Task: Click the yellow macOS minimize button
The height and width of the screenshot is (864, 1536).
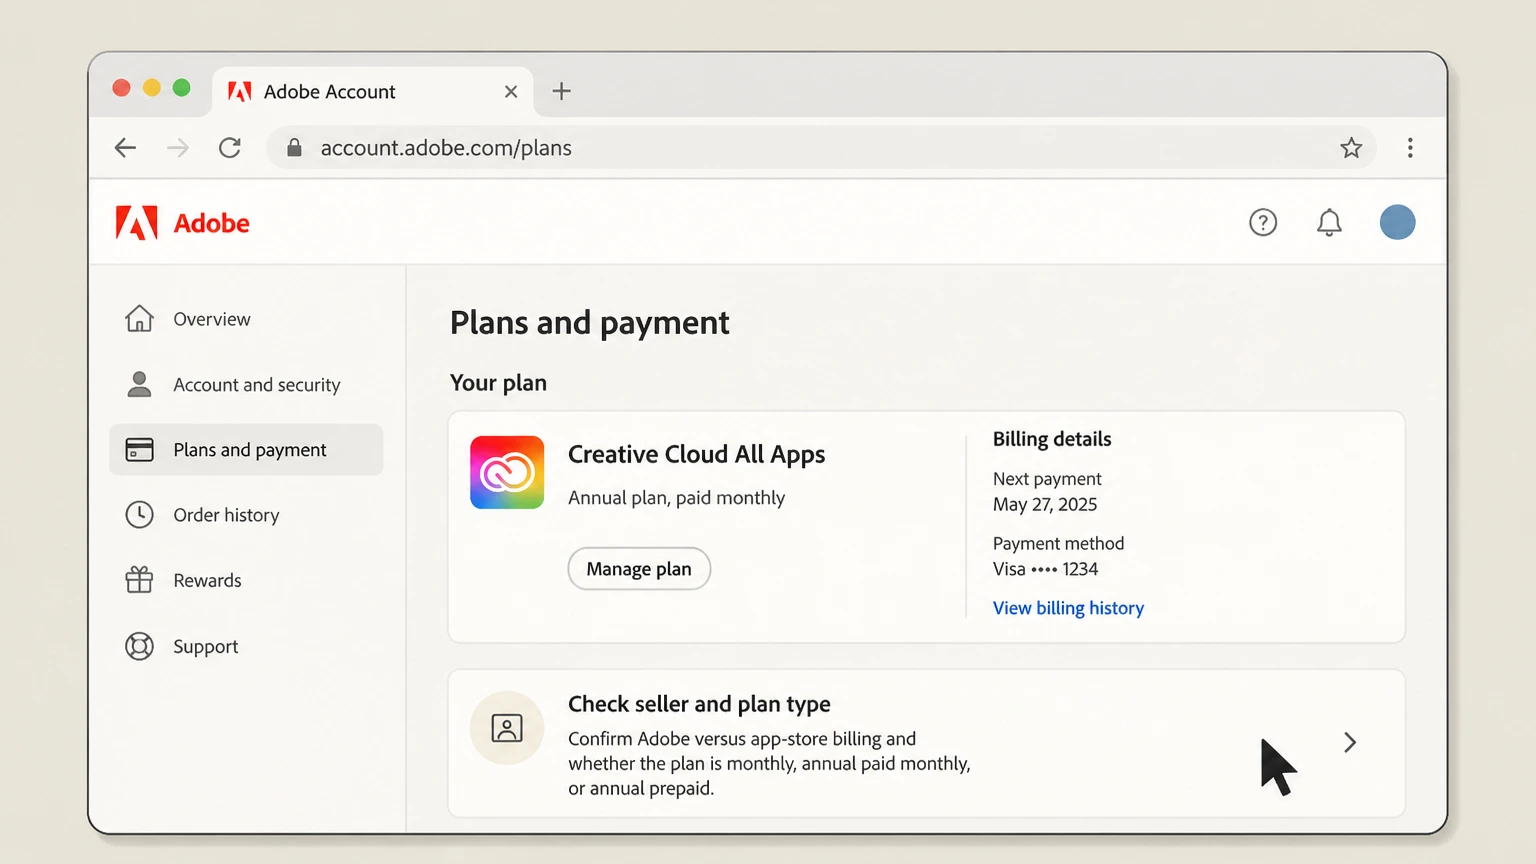Action: click(152, 88)
